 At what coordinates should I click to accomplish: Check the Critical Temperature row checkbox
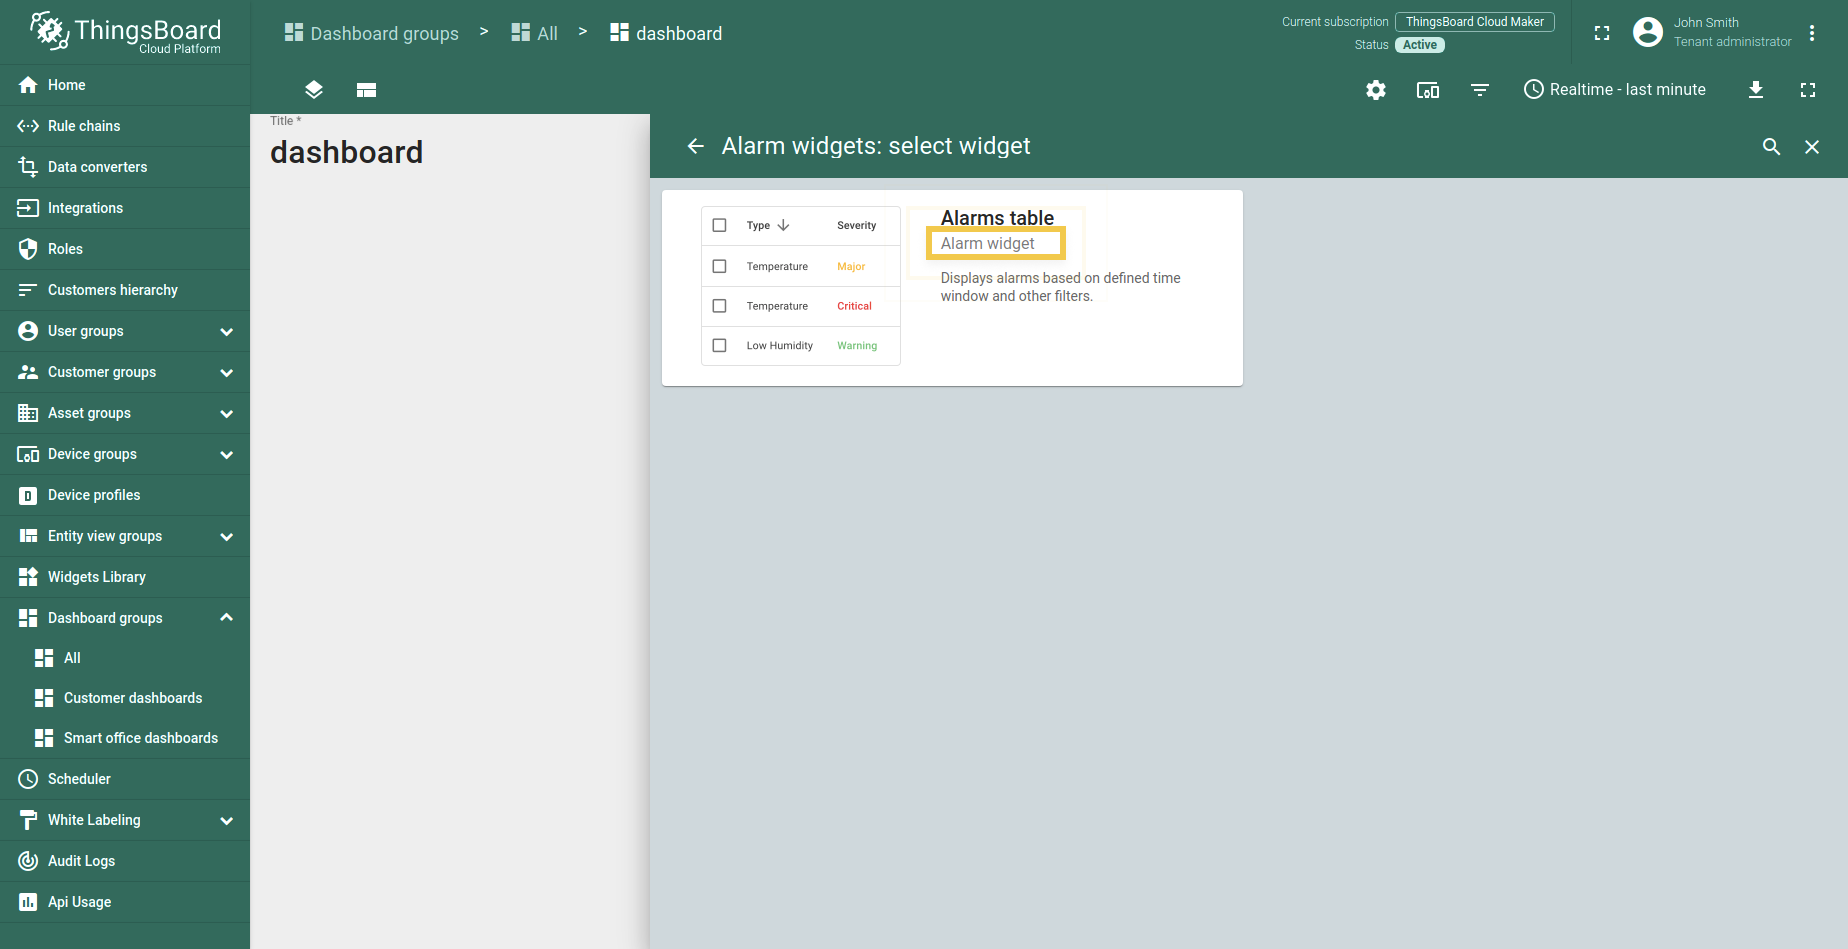click(x=719, y=306)
